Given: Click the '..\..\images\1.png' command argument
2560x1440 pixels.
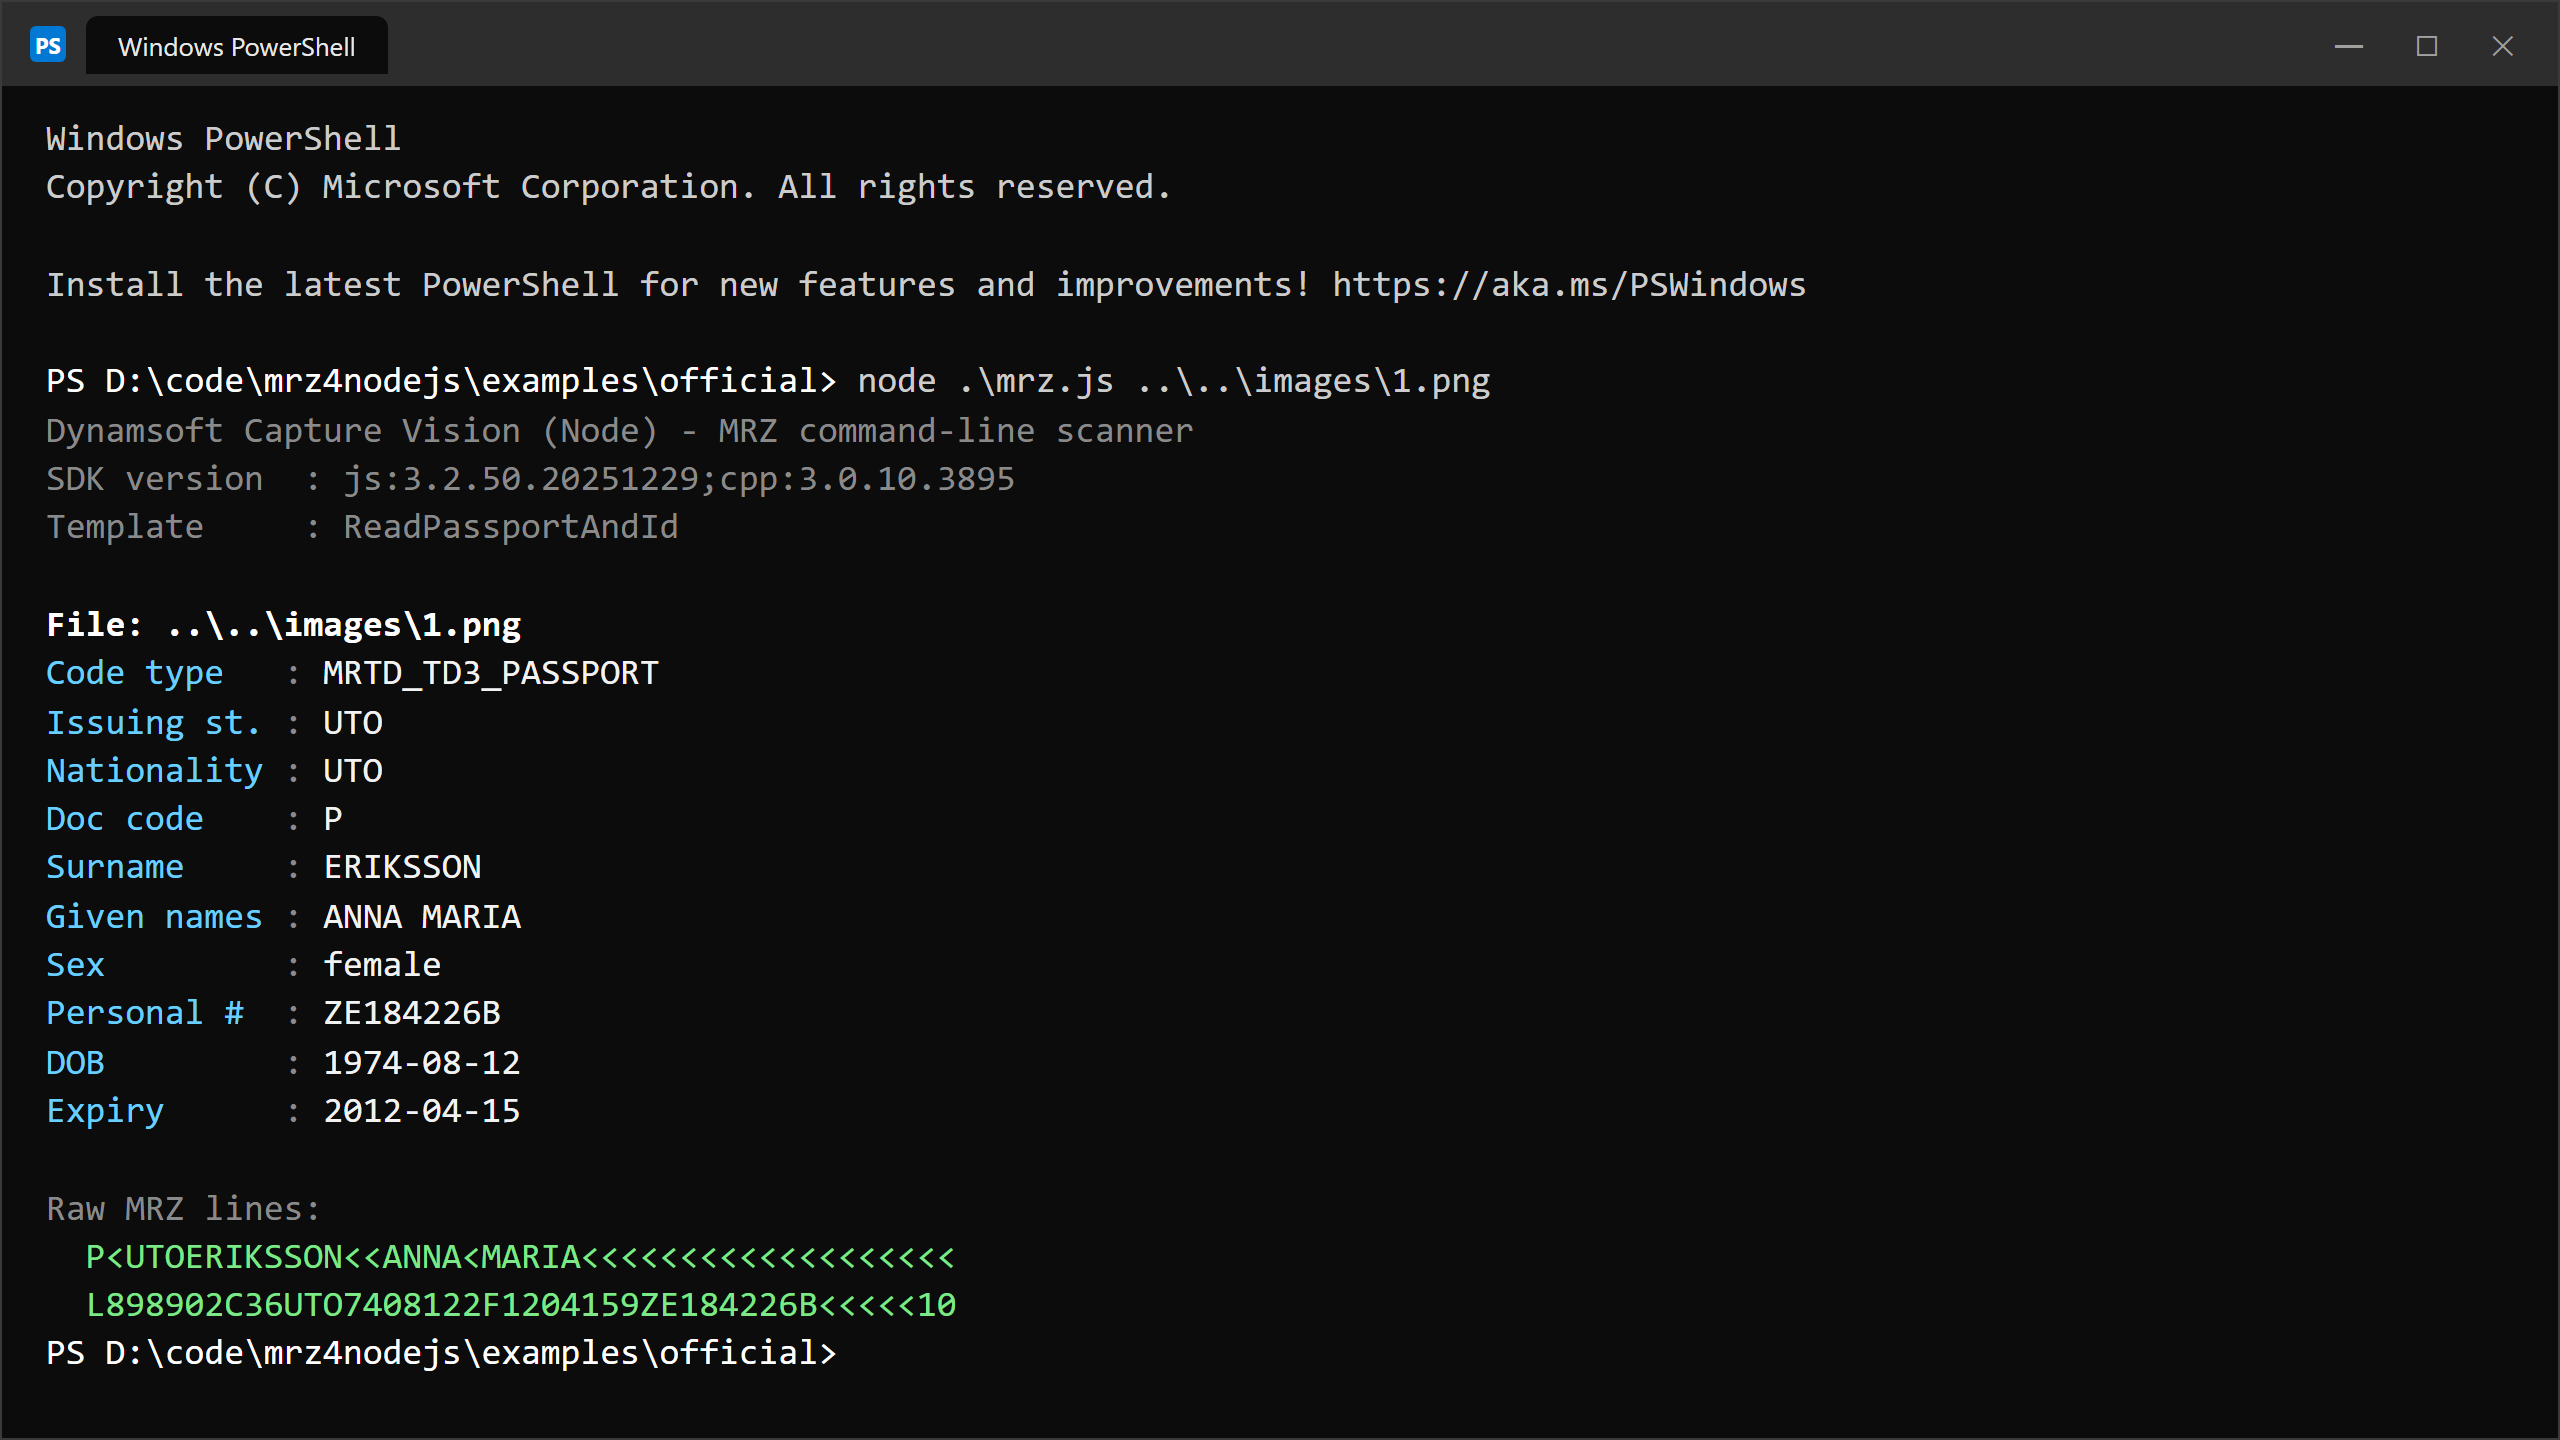Looking at the screenshot, I should tap(1313, 381).
